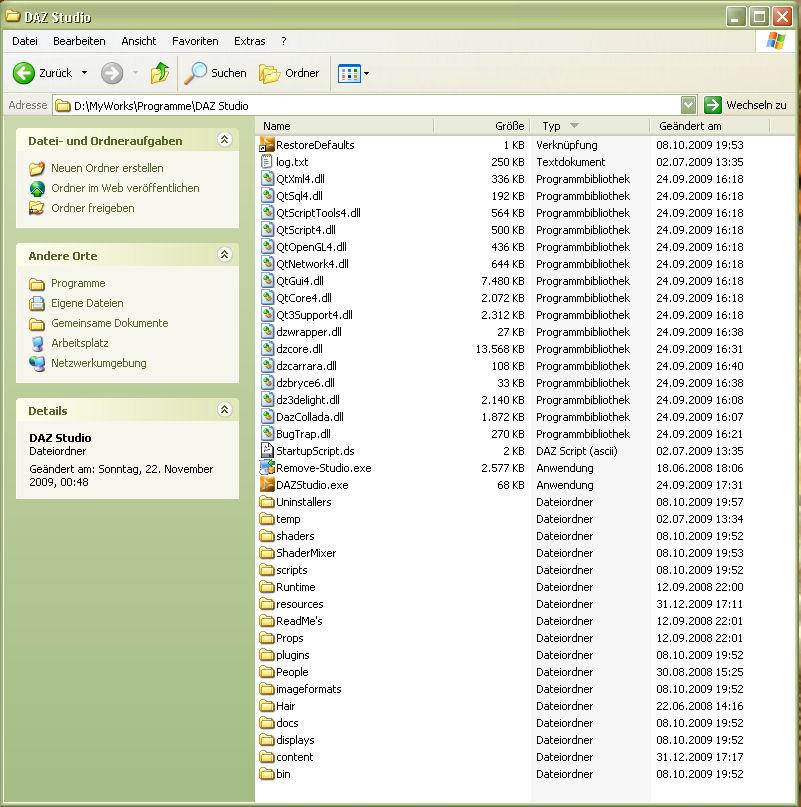Click the Gemeinsame Dokumente link
The width and height of the screenshot is (801, 807).
pyautogui.click(x=110, y=323)
